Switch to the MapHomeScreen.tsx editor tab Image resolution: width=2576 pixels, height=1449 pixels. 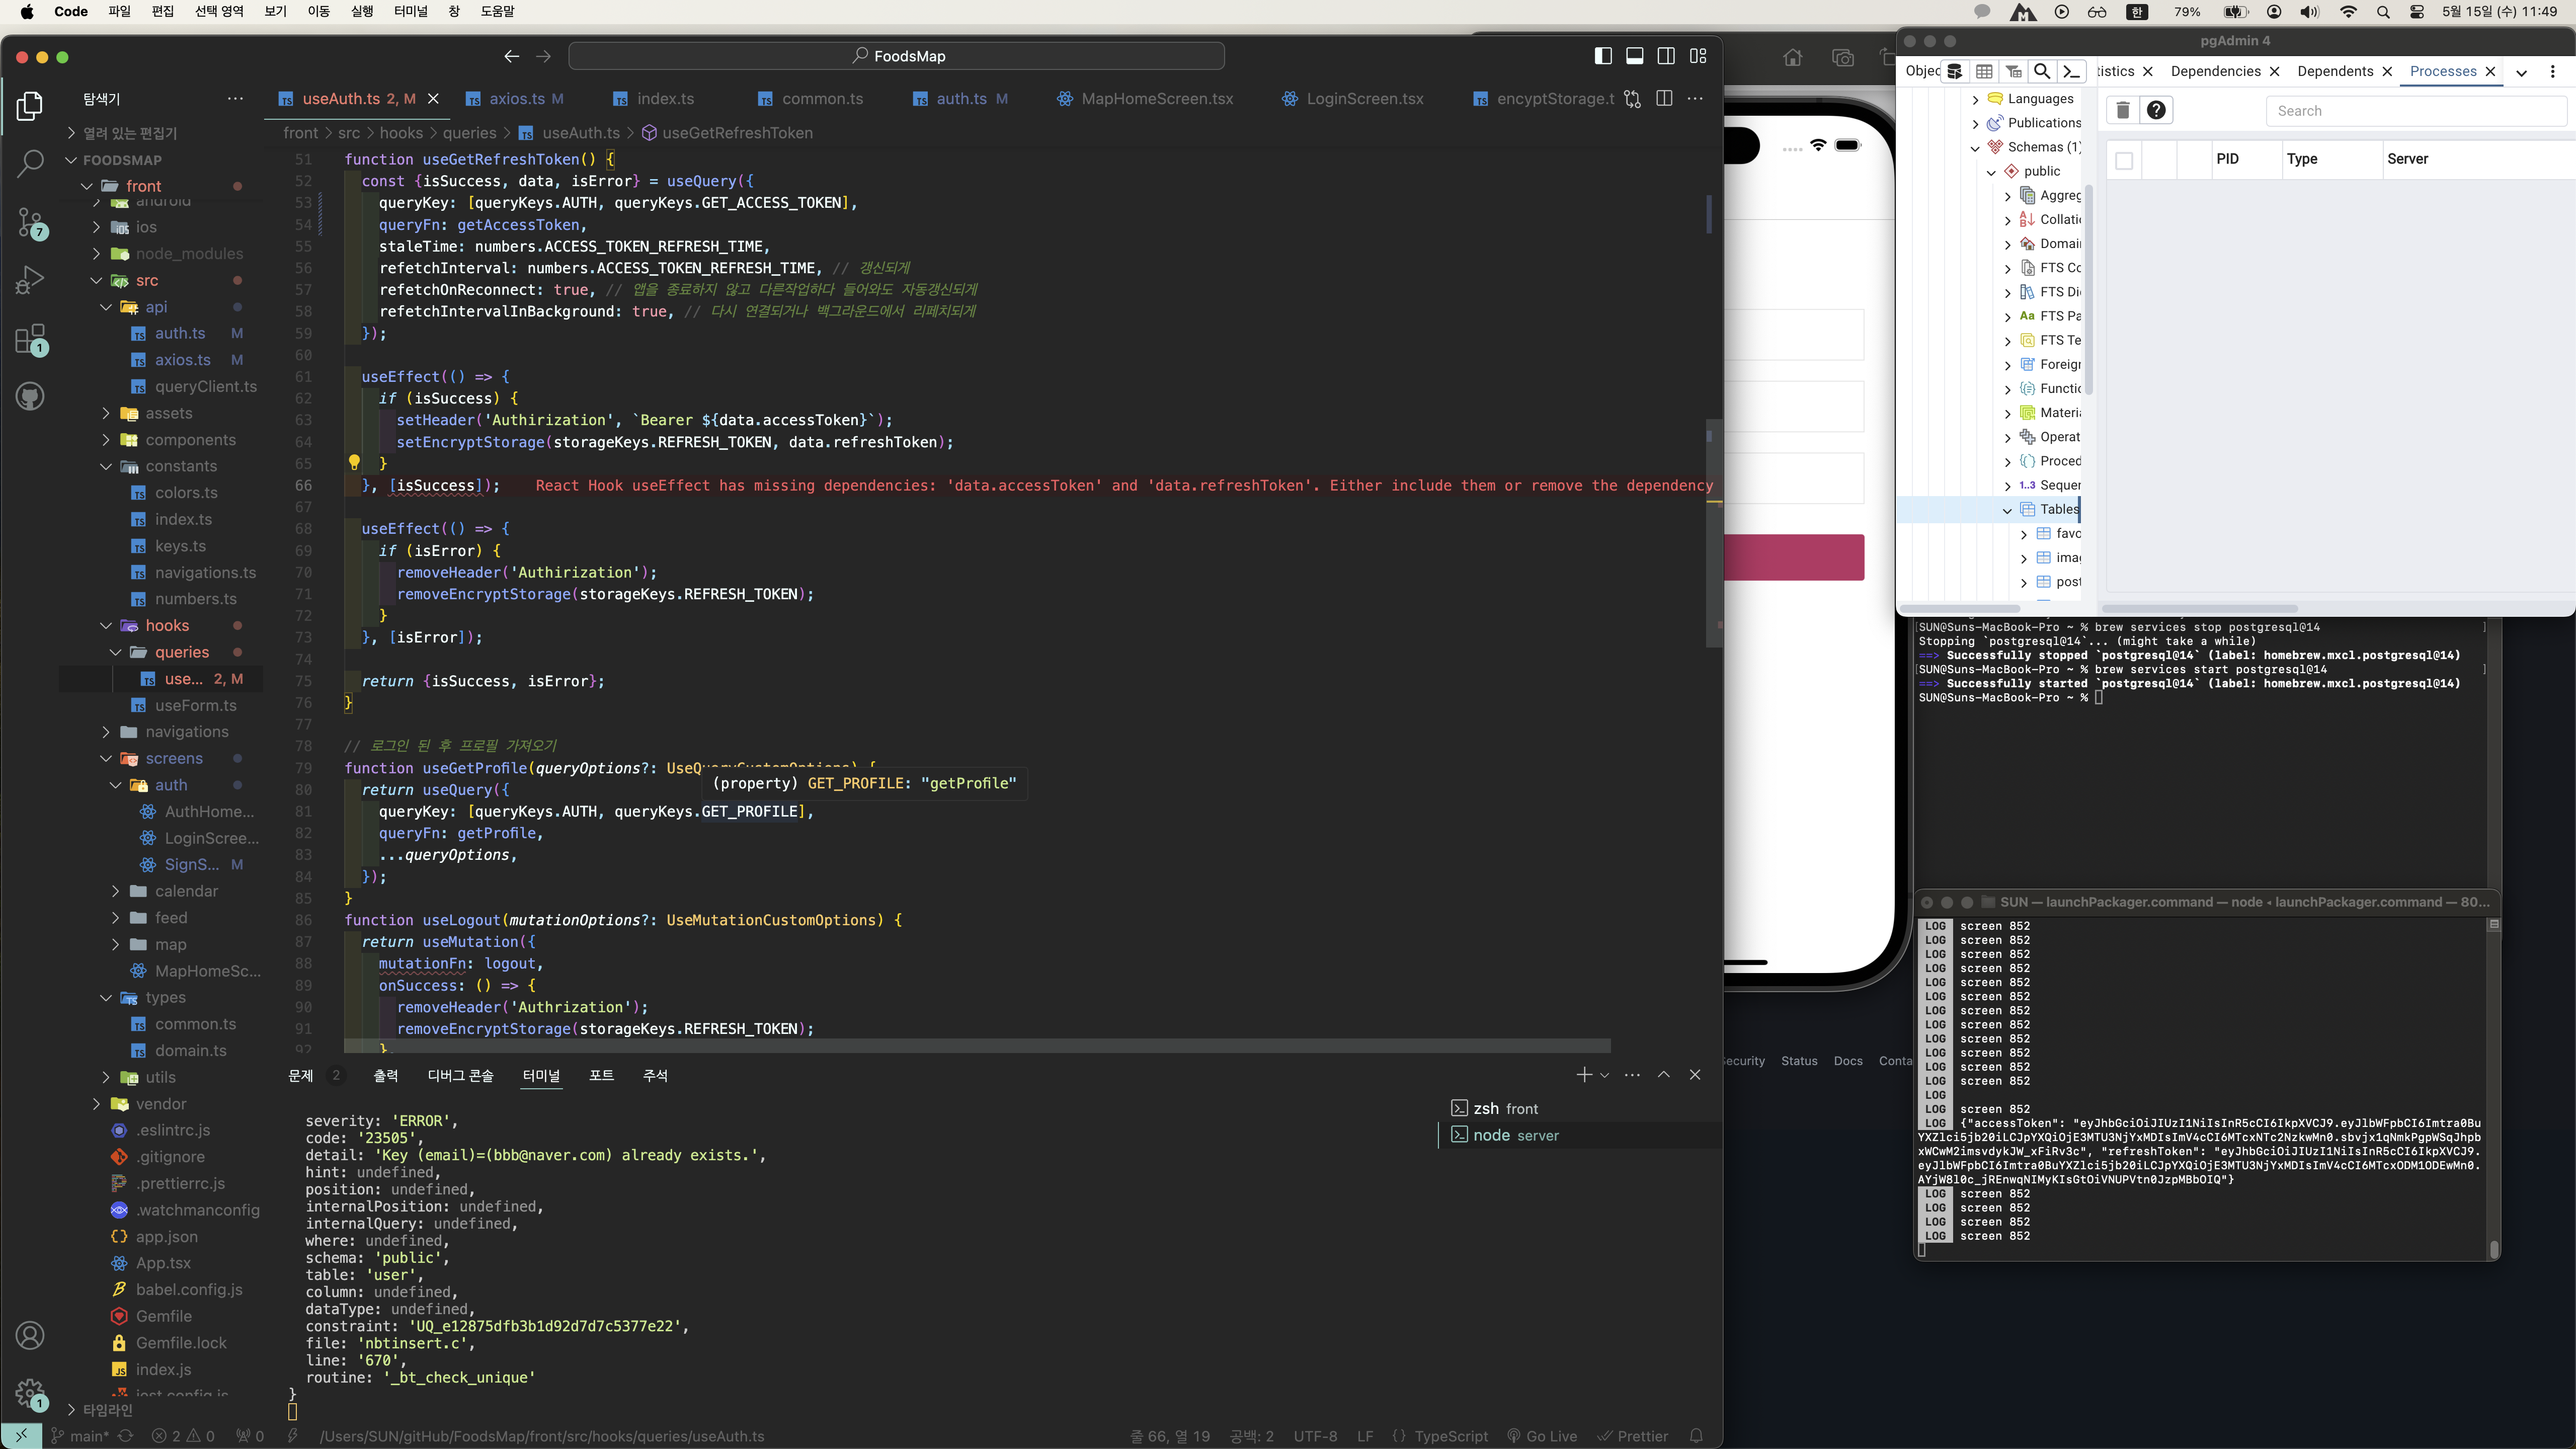coord(1145,99)
